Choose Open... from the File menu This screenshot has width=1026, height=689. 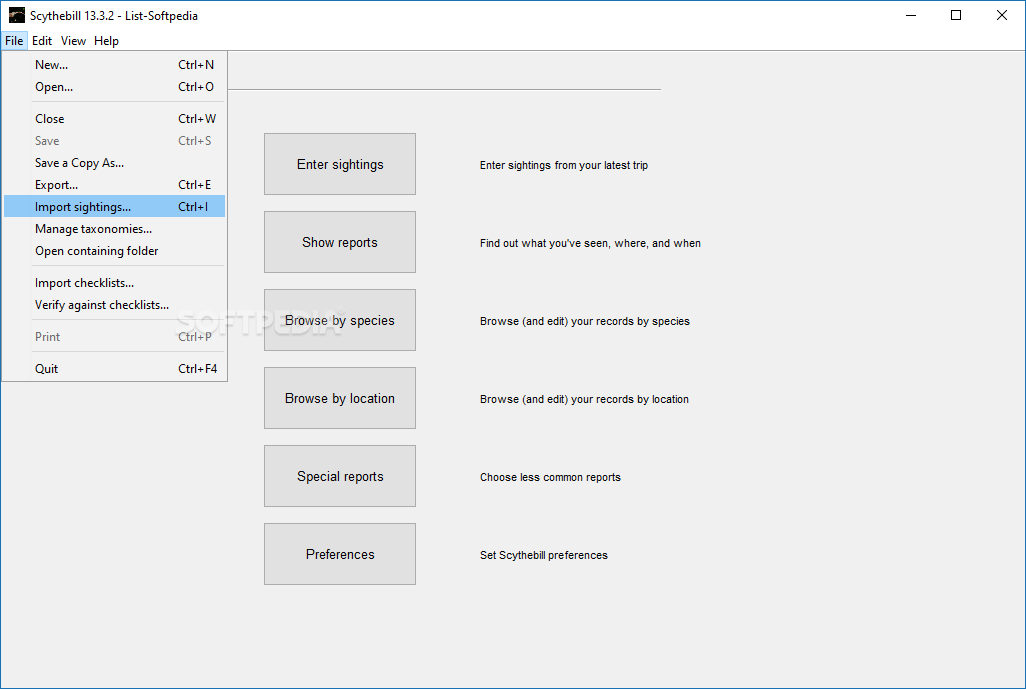click(x=115, y=87)
